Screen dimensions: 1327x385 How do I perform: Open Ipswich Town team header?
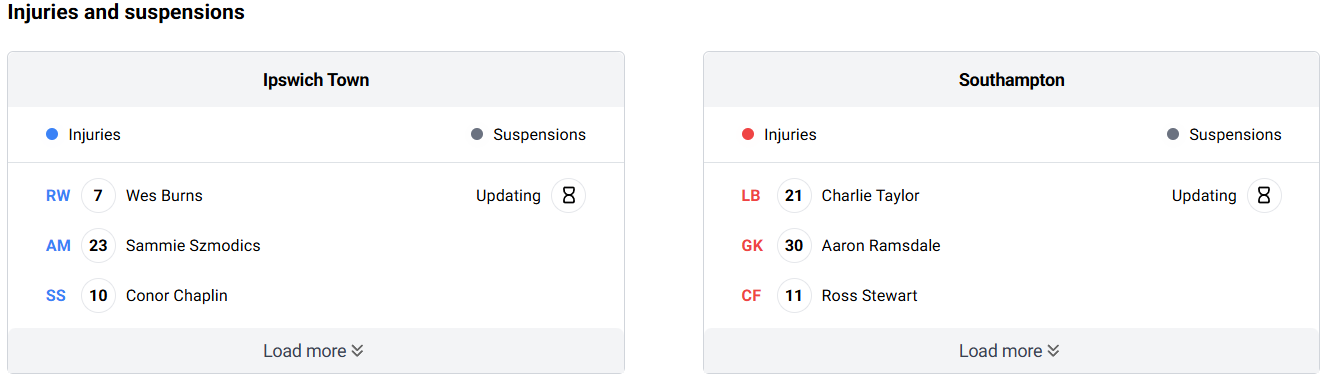(x=316, y=80)
